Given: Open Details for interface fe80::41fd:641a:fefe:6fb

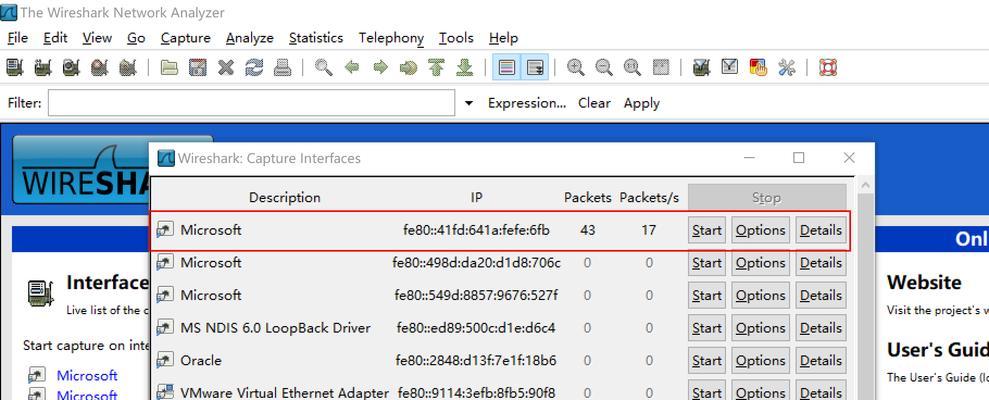Looking at the screenshot, I should [x=821, y=230].
